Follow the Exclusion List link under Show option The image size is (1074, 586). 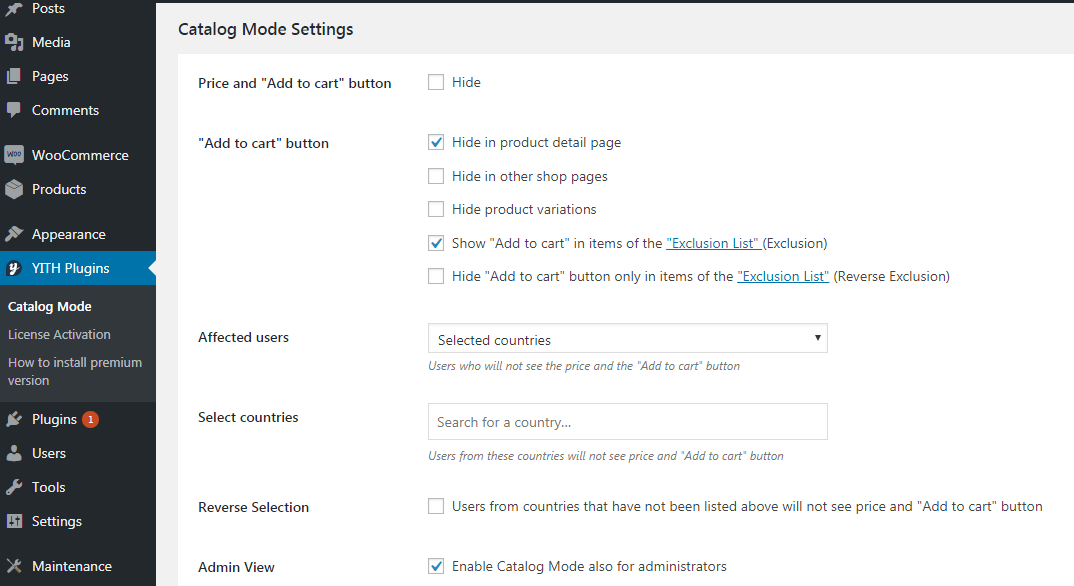tap(713, 243)
